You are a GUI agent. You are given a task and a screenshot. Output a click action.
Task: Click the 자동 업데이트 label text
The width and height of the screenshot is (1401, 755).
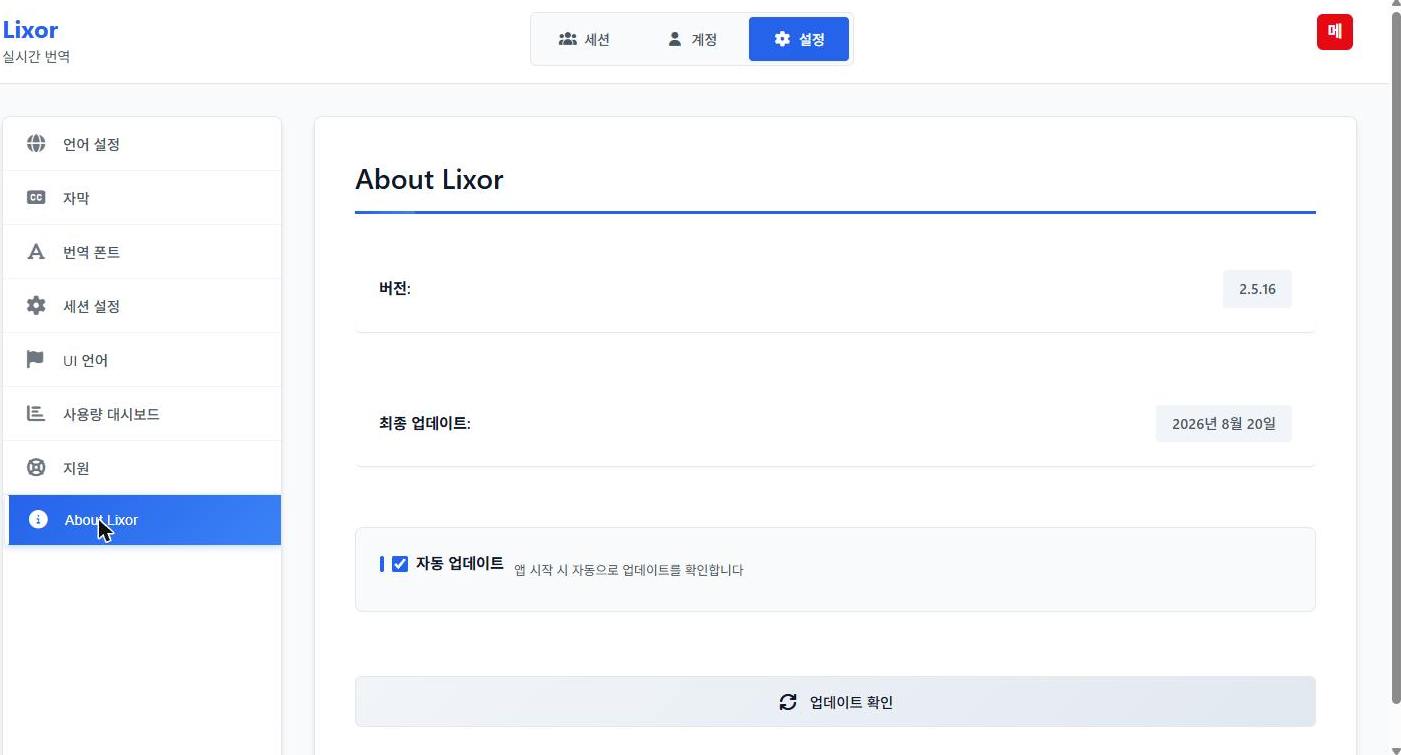[x=460, y=563]
